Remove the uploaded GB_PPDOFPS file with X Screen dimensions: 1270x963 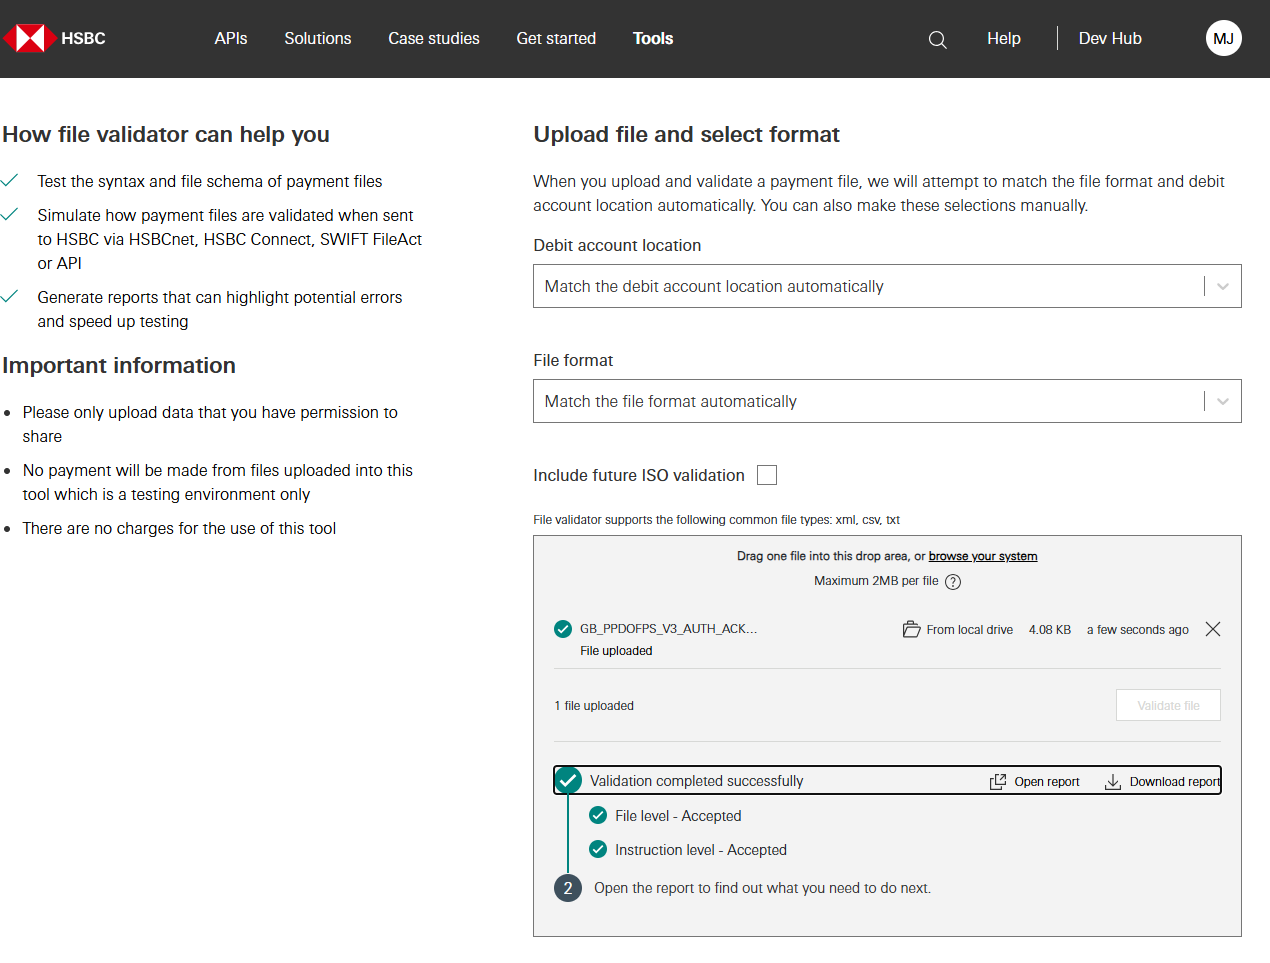[1212, 628]
